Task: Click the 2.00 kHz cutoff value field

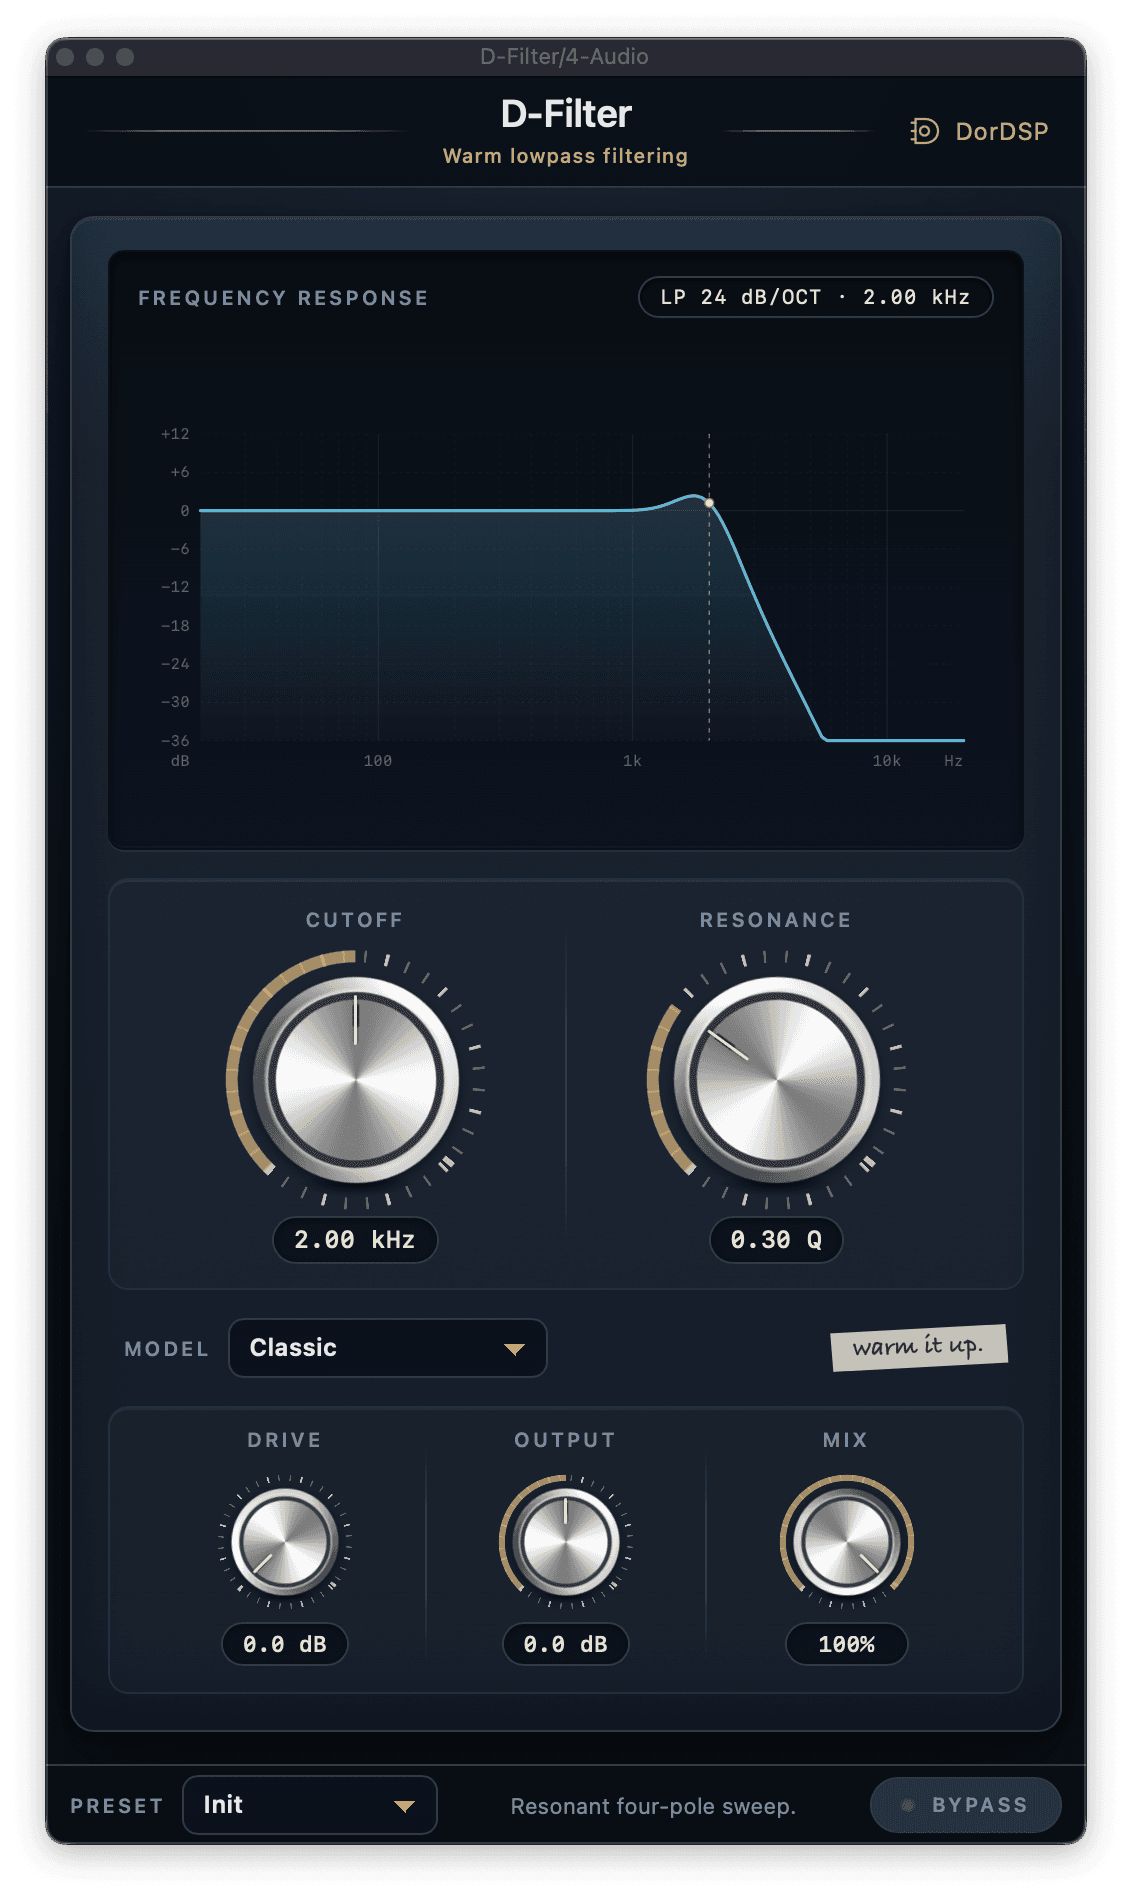Action: (355, 1240)
